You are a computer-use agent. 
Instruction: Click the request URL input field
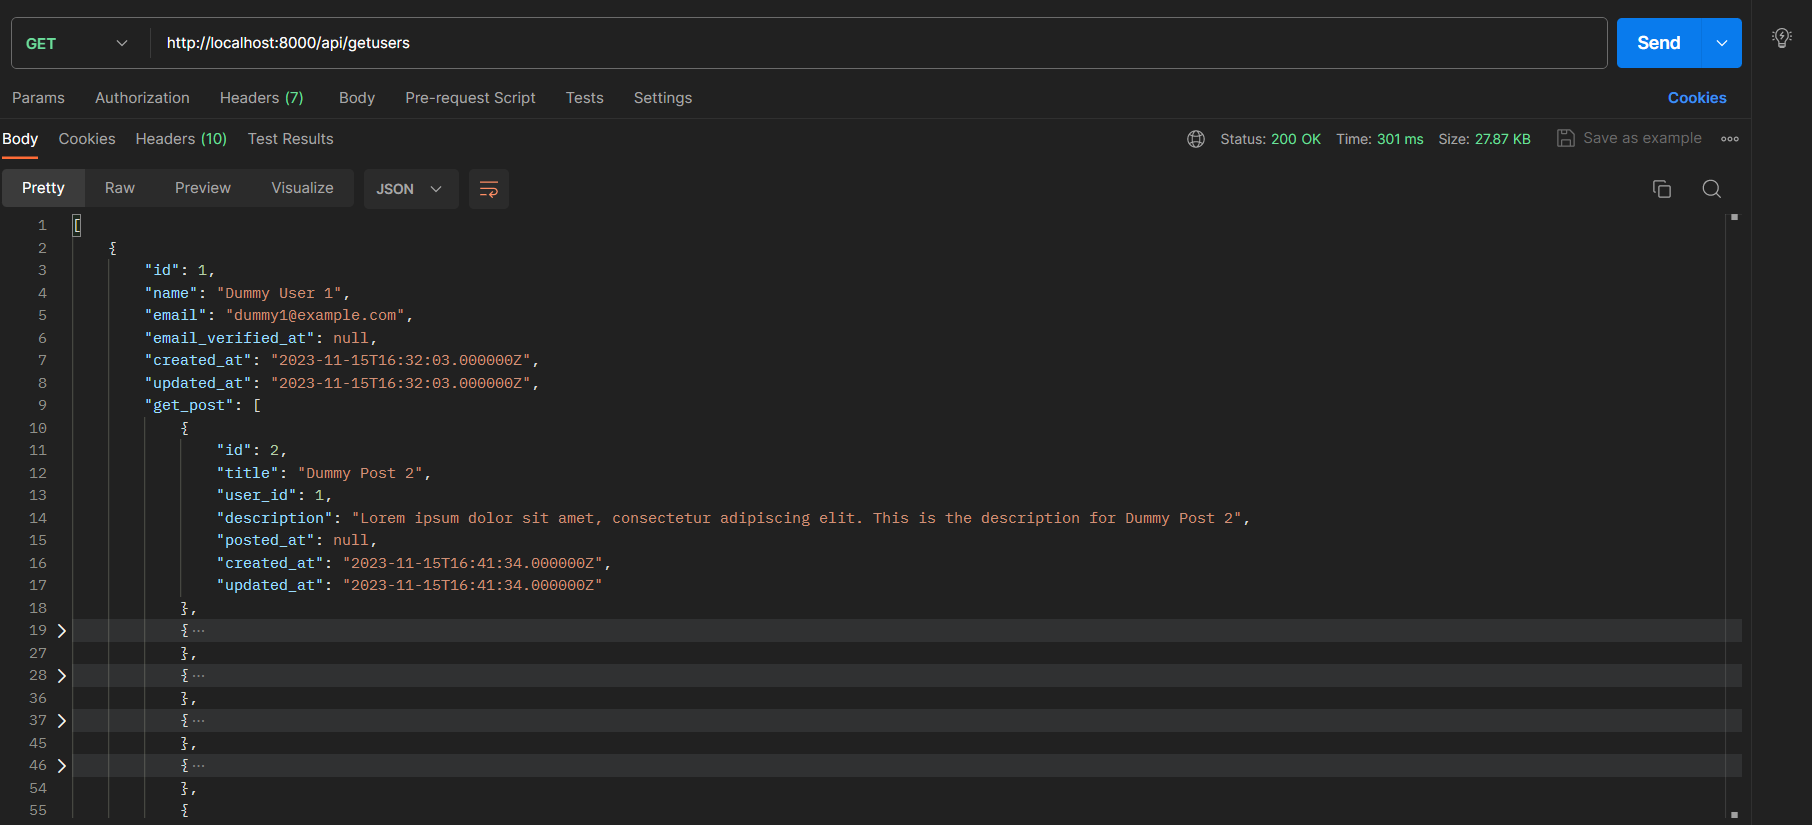870,43
